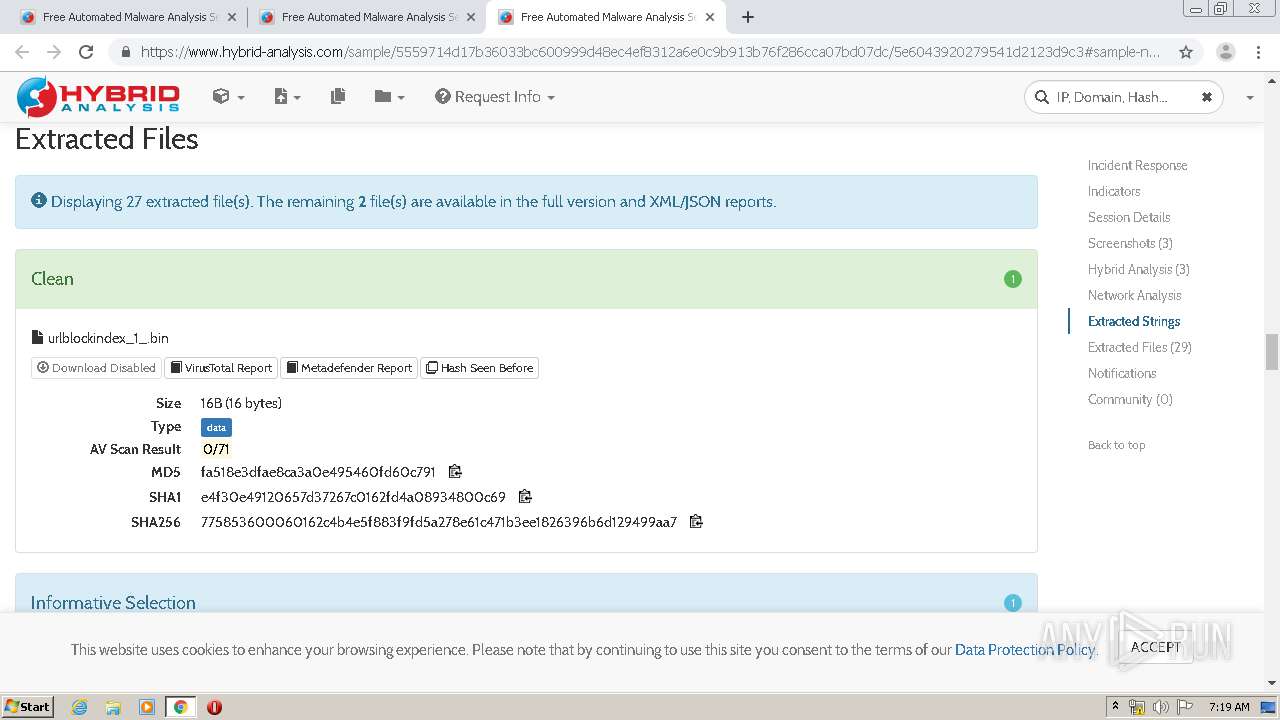1280x720 pixels.
Task: Go to Incident Response section
Action: (x=1137, y=165)
